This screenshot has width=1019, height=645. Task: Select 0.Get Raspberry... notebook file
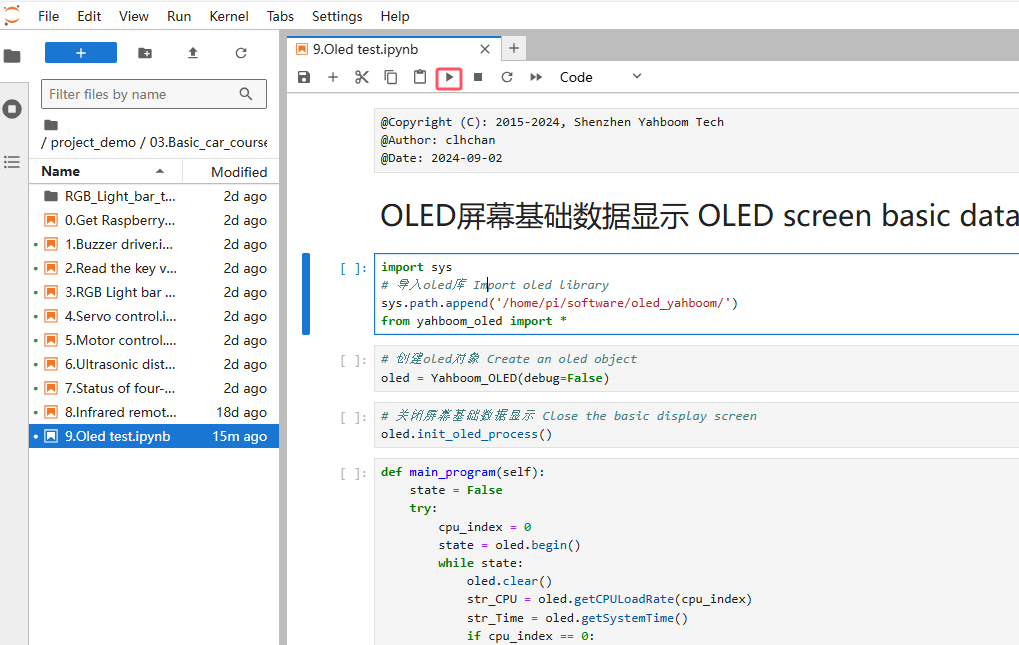coord(154,220)
